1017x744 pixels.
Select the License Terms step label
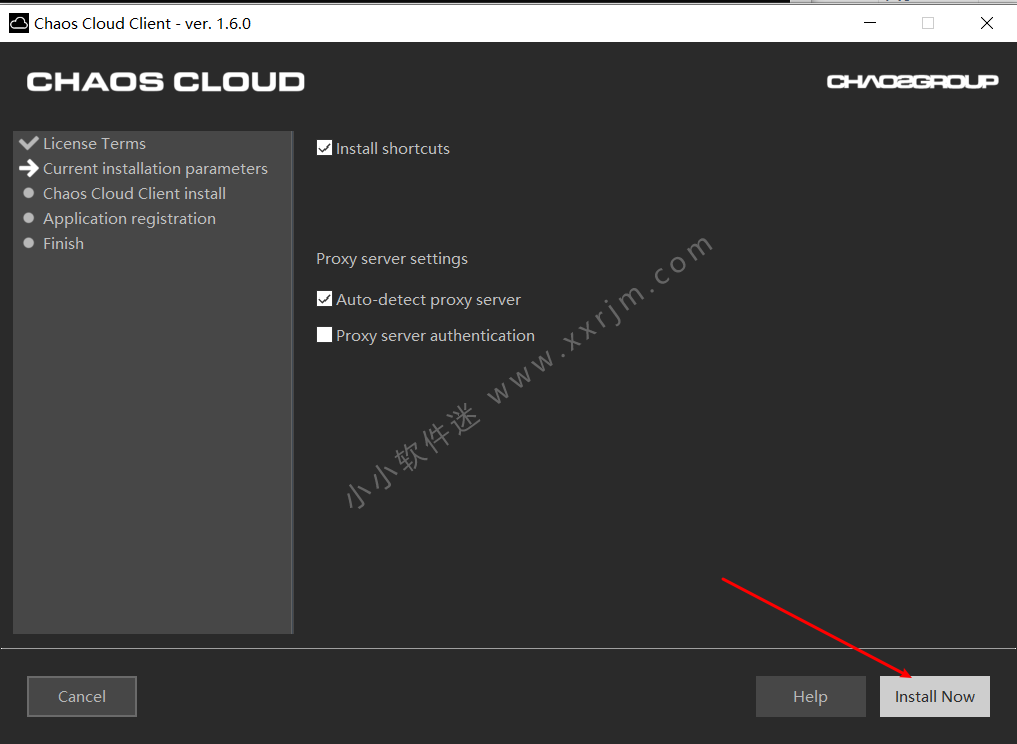[94, 143]
